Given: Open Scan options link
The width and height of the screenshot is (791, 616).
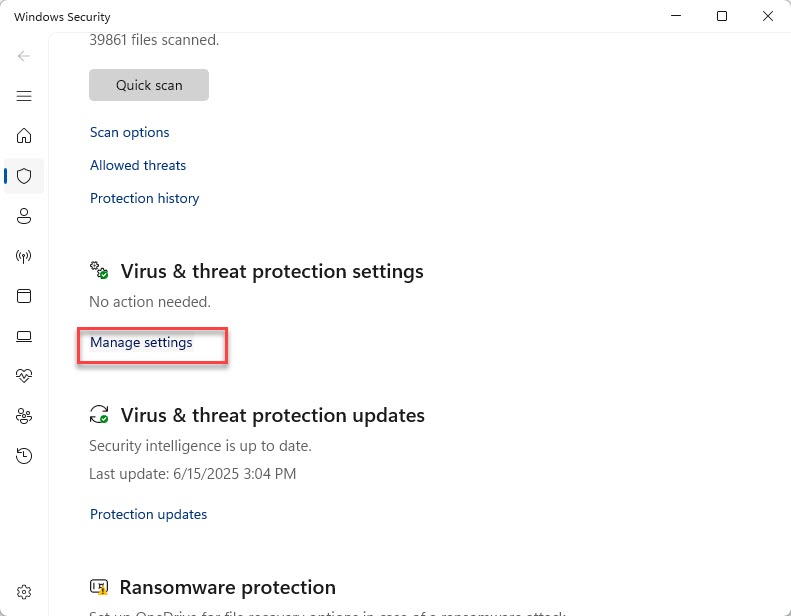Looking at the screenshot, I should (130, 132).
